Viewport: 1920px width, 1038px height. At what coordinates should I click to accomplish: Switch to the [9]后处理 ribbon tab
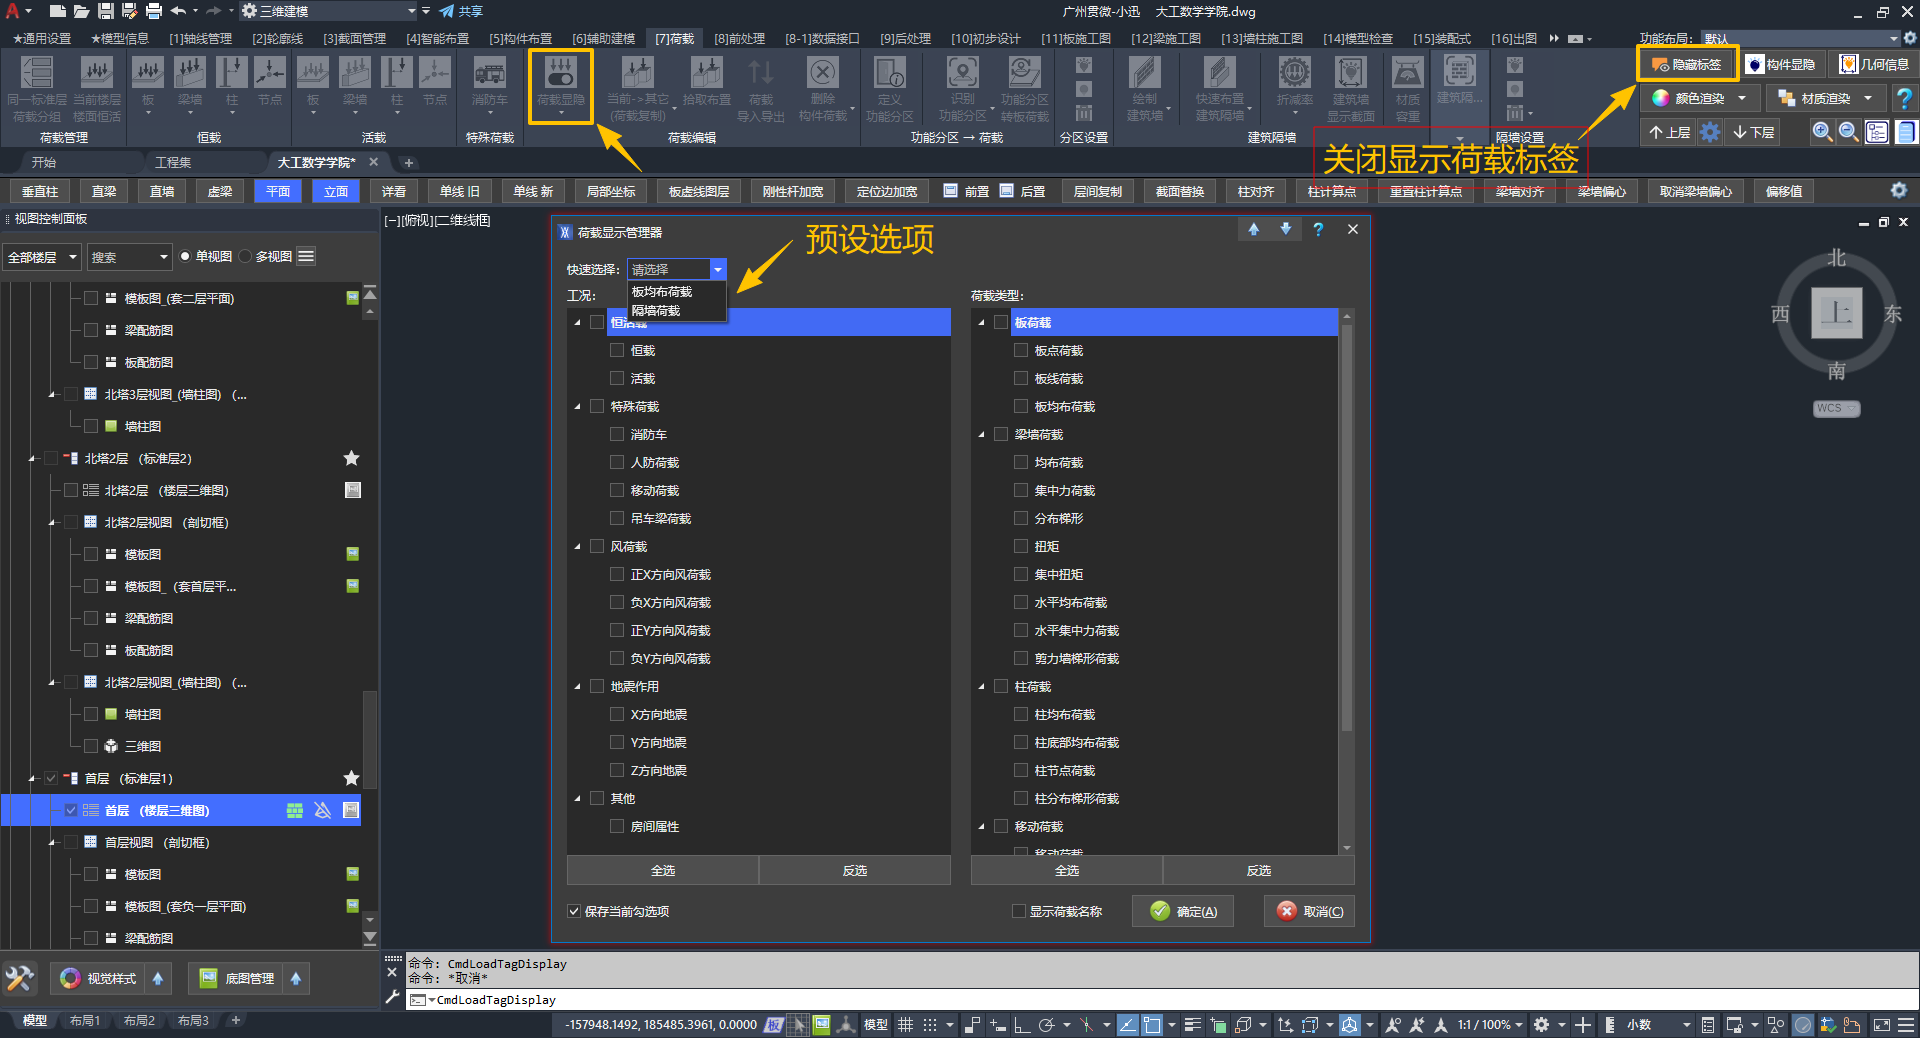click(x=905, y=38)
